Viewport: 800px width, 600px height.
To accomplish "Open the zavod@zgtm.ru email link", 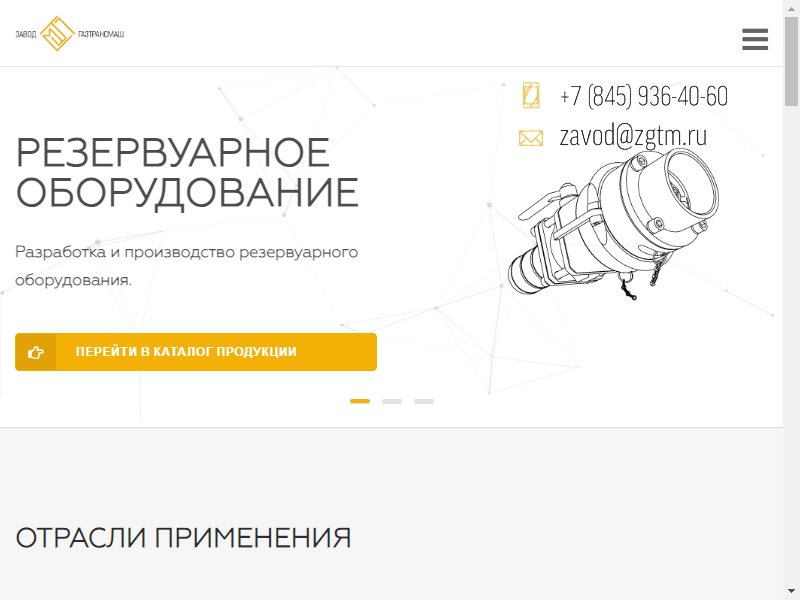I will click(x=633, y=136).
